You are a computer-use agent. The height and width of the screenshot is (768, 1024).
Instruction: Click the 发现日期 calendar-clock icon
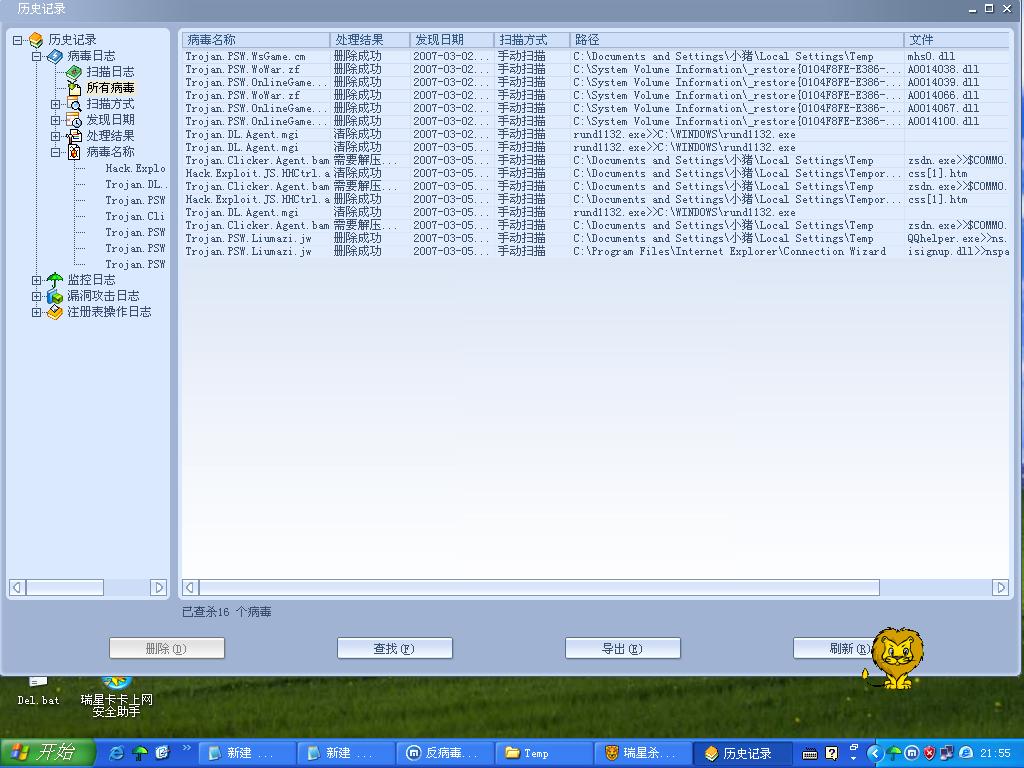coord(74,120)
